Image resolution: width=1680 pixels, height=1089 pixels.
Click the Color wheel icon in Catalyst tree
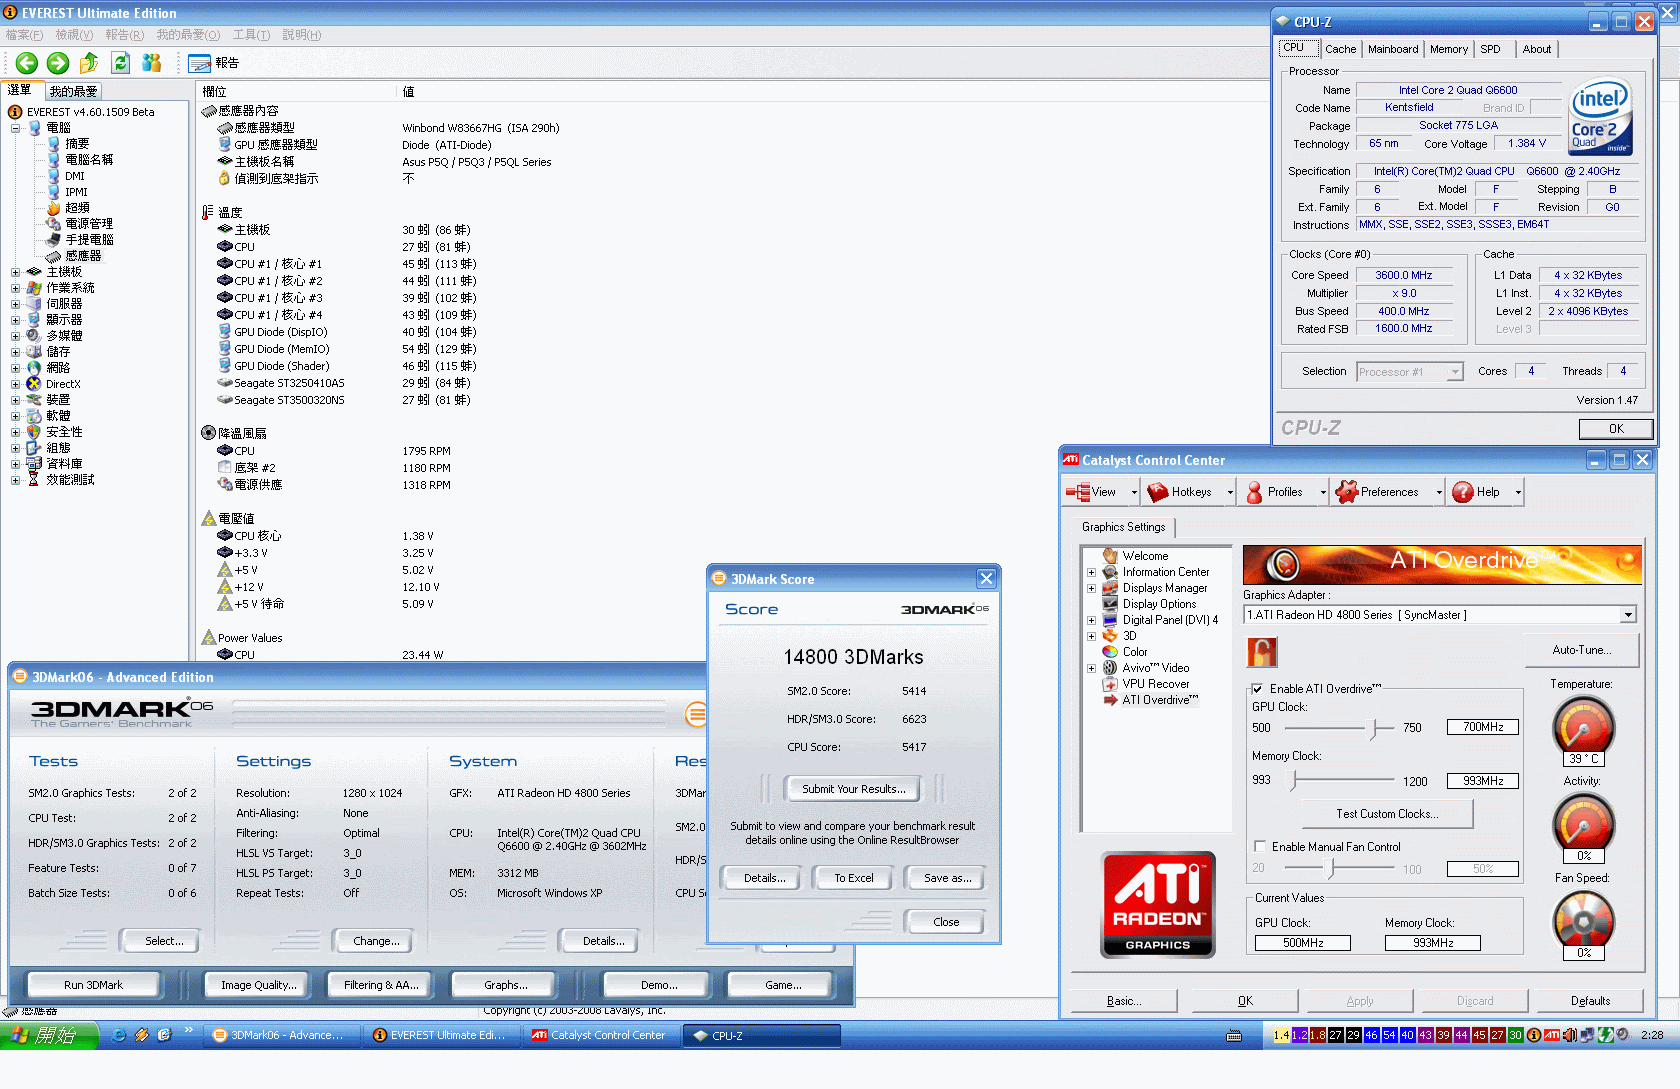click(x=1110, y=652)
